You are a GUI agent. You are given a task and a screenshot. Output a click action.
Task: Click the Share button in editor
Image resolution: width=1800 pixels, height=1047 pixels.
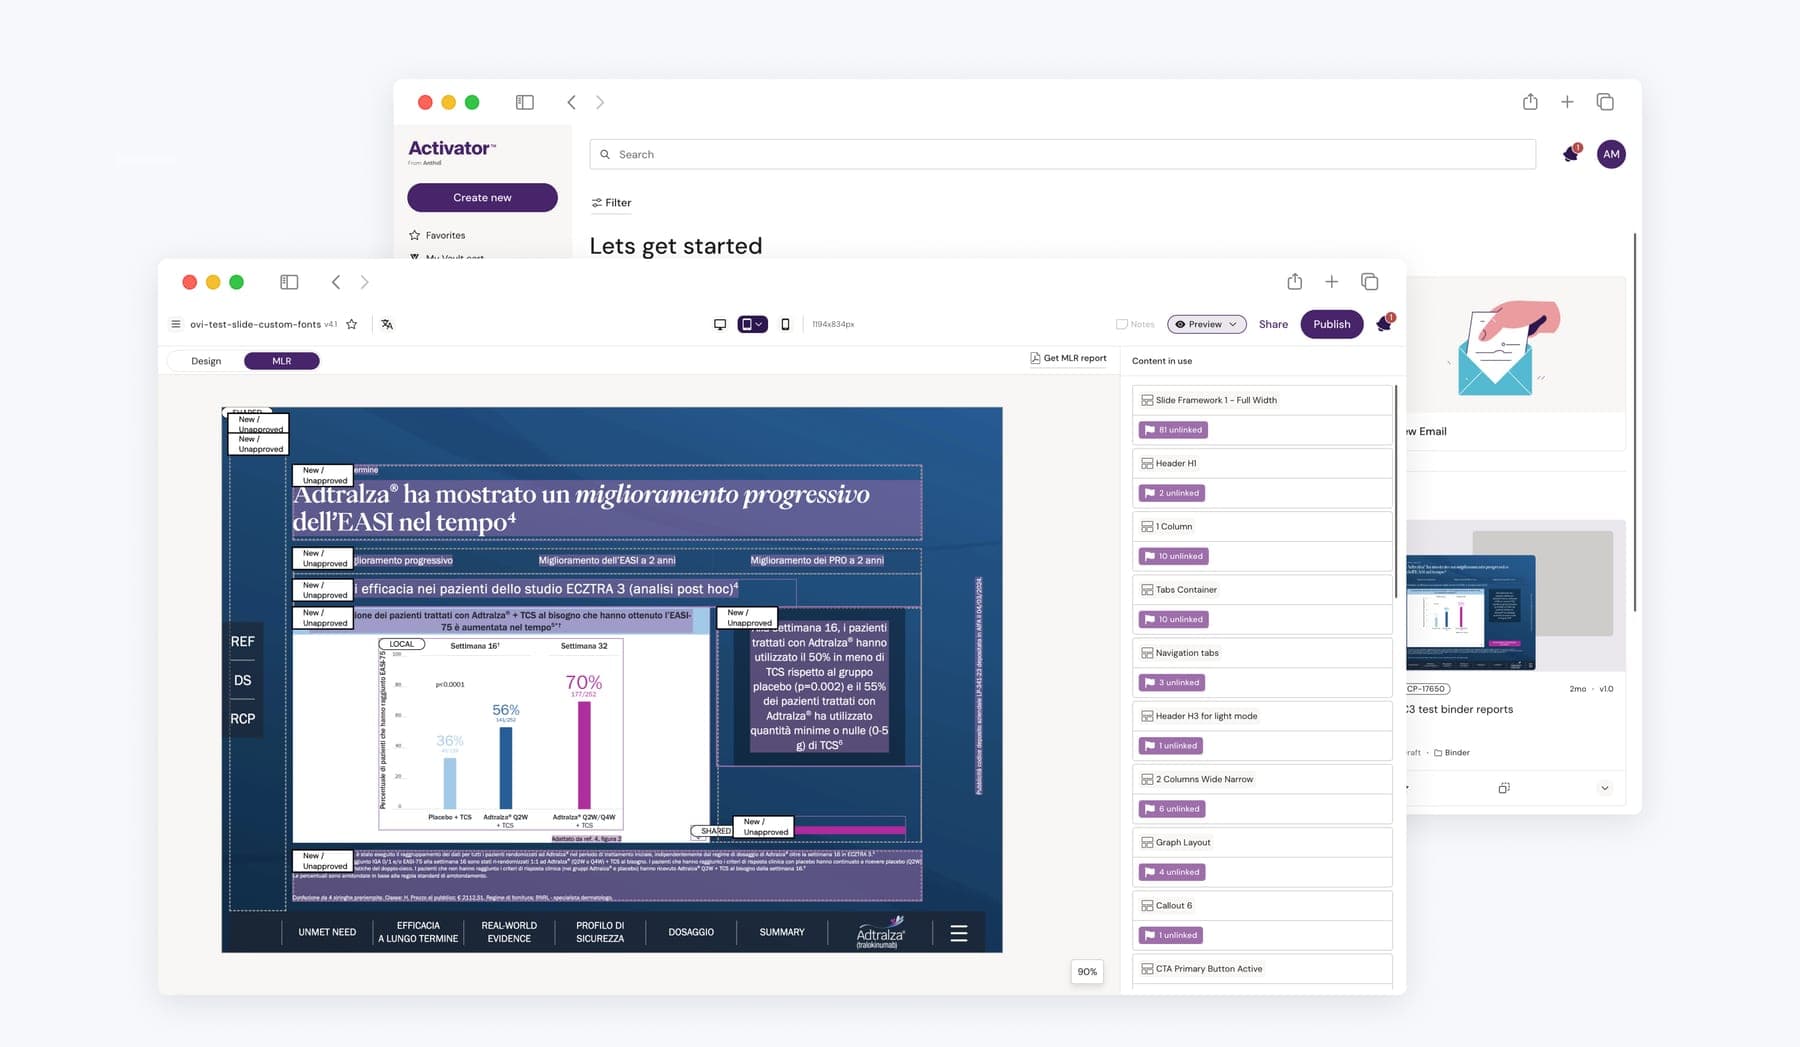click(x=1273, y=324)
